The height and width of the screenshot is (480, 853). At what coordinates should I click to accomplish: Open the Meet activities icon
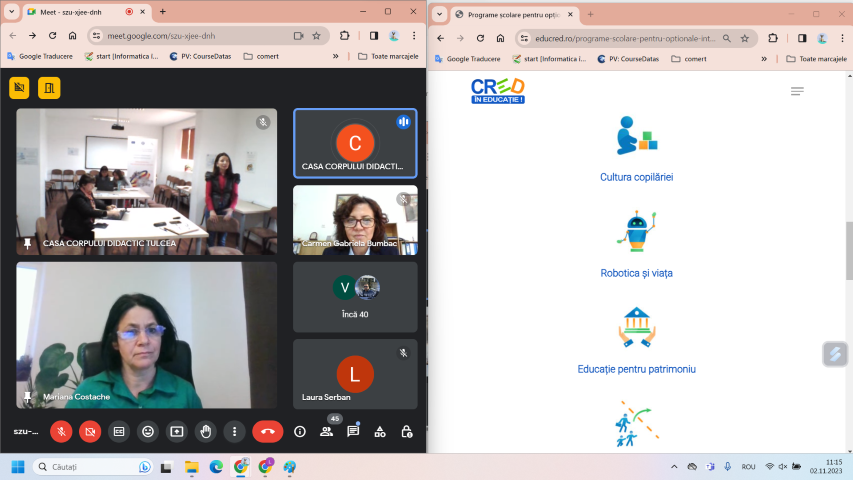click(380, 432)
